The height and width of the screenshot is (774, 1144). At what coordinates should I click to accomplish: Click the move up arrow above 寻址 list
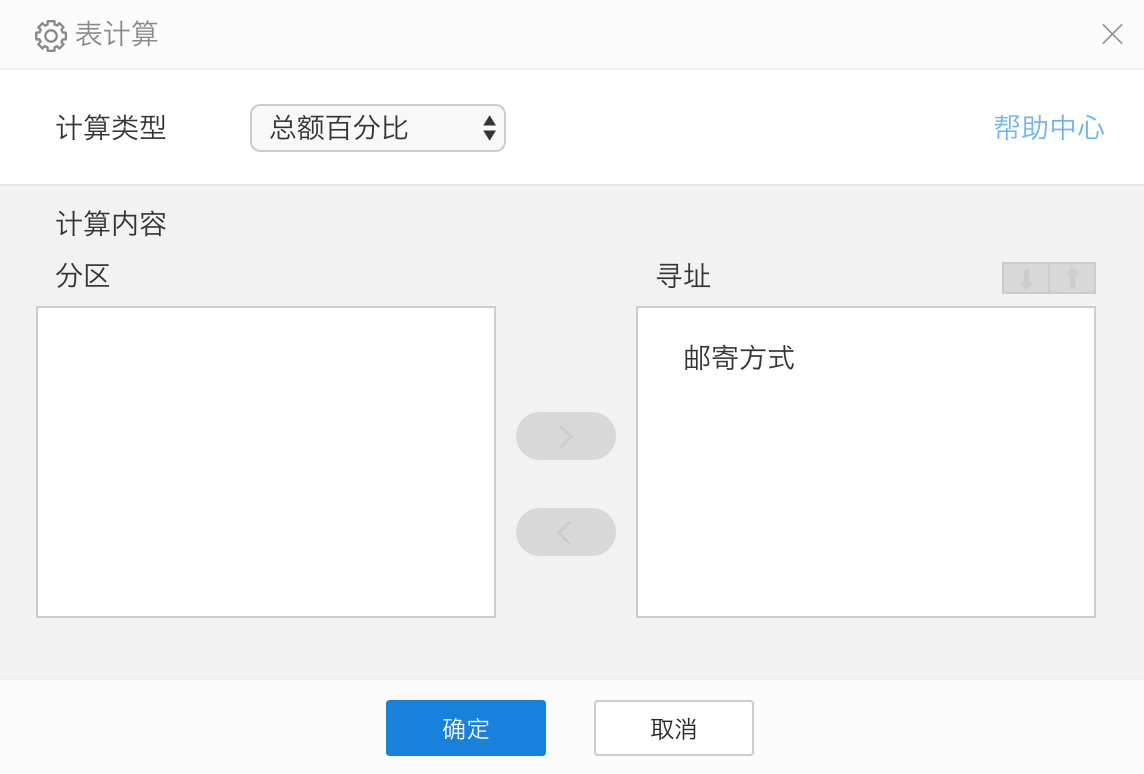pos(1072,278)
